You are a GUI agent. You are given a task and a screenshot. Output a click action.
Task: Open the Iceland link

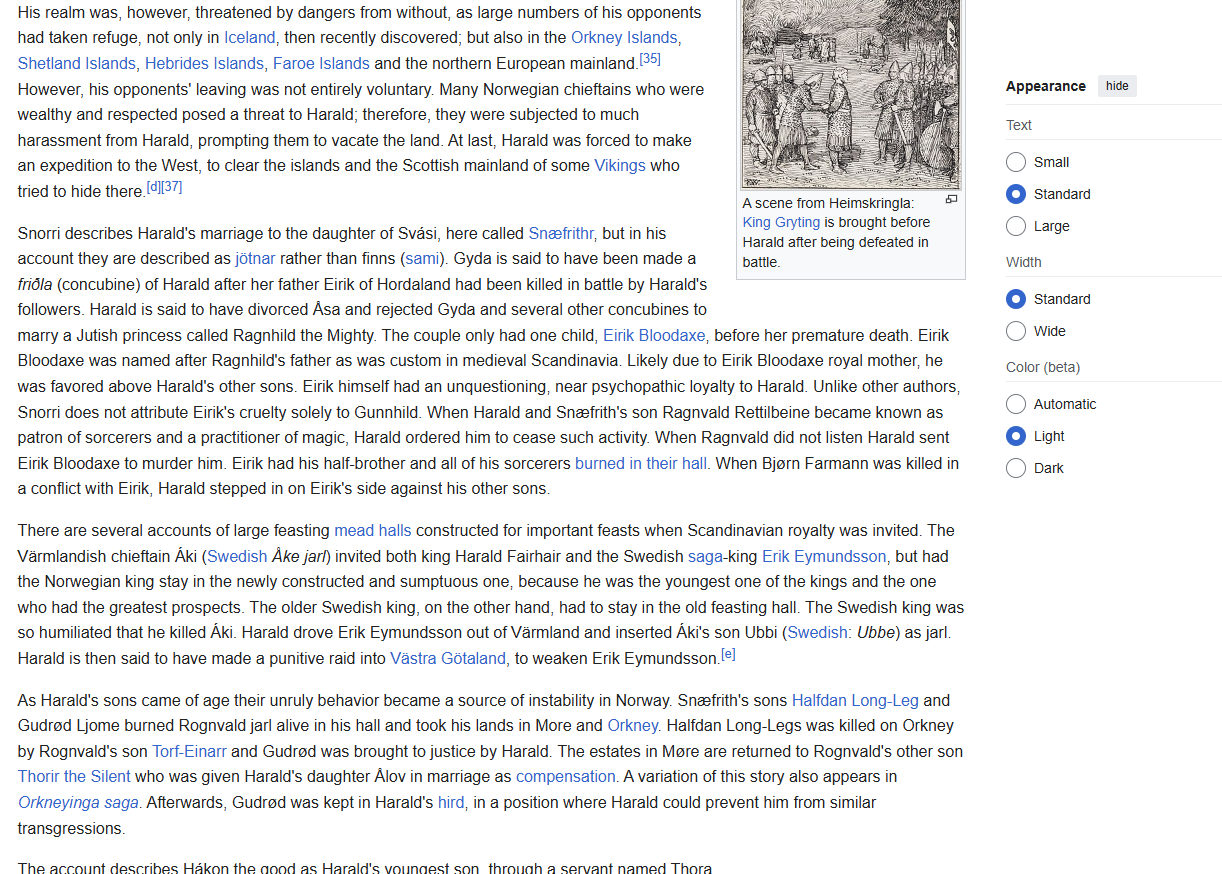(250, 37)
